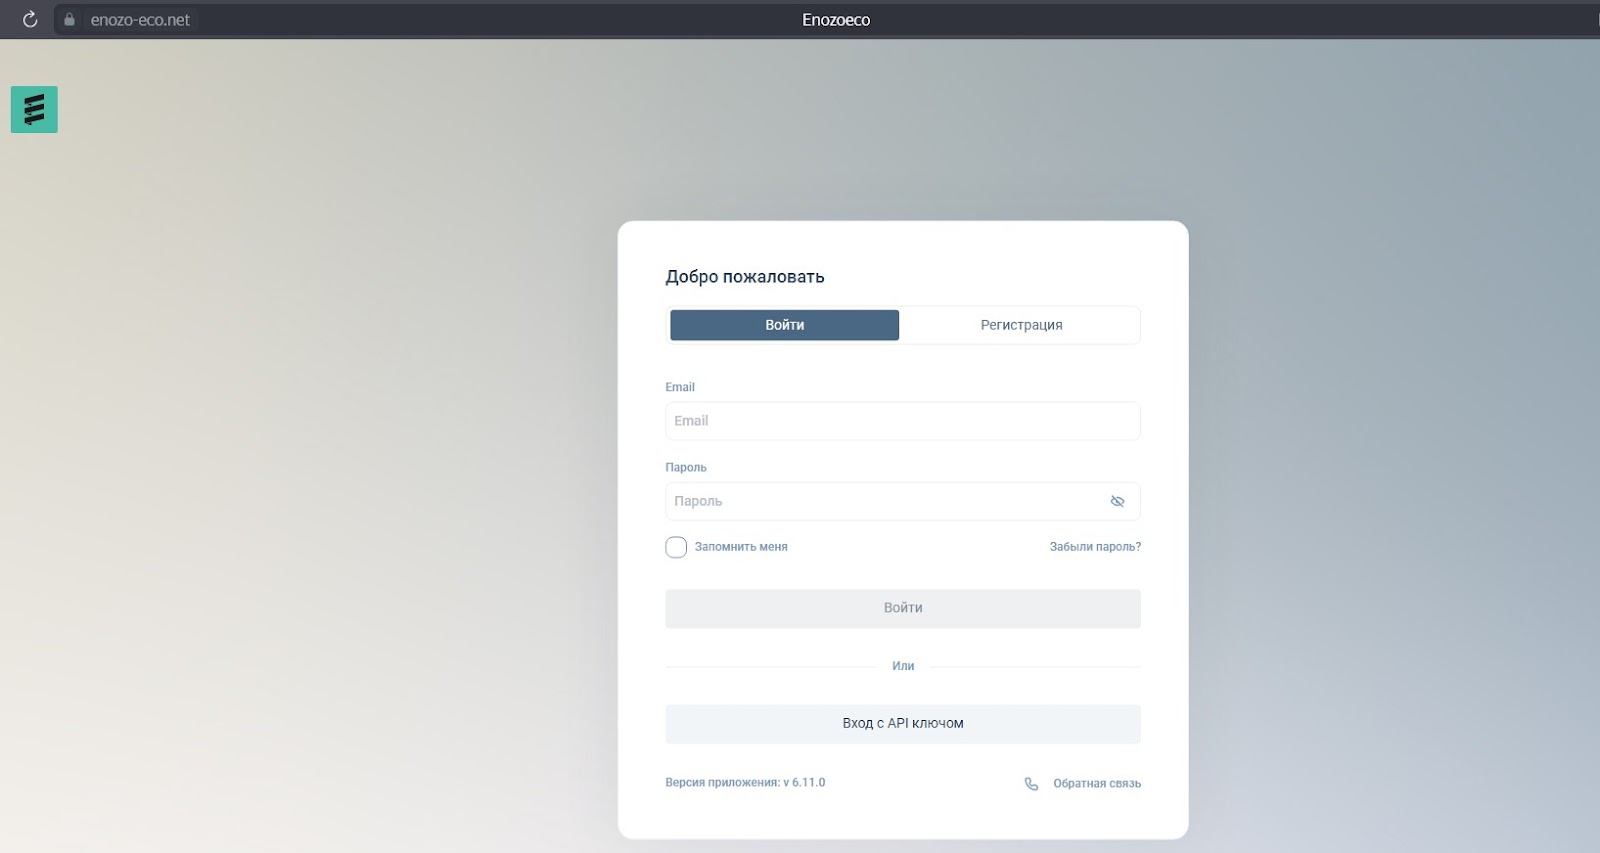Toggle password visibility eye icon

click(x=1117, y=501)
